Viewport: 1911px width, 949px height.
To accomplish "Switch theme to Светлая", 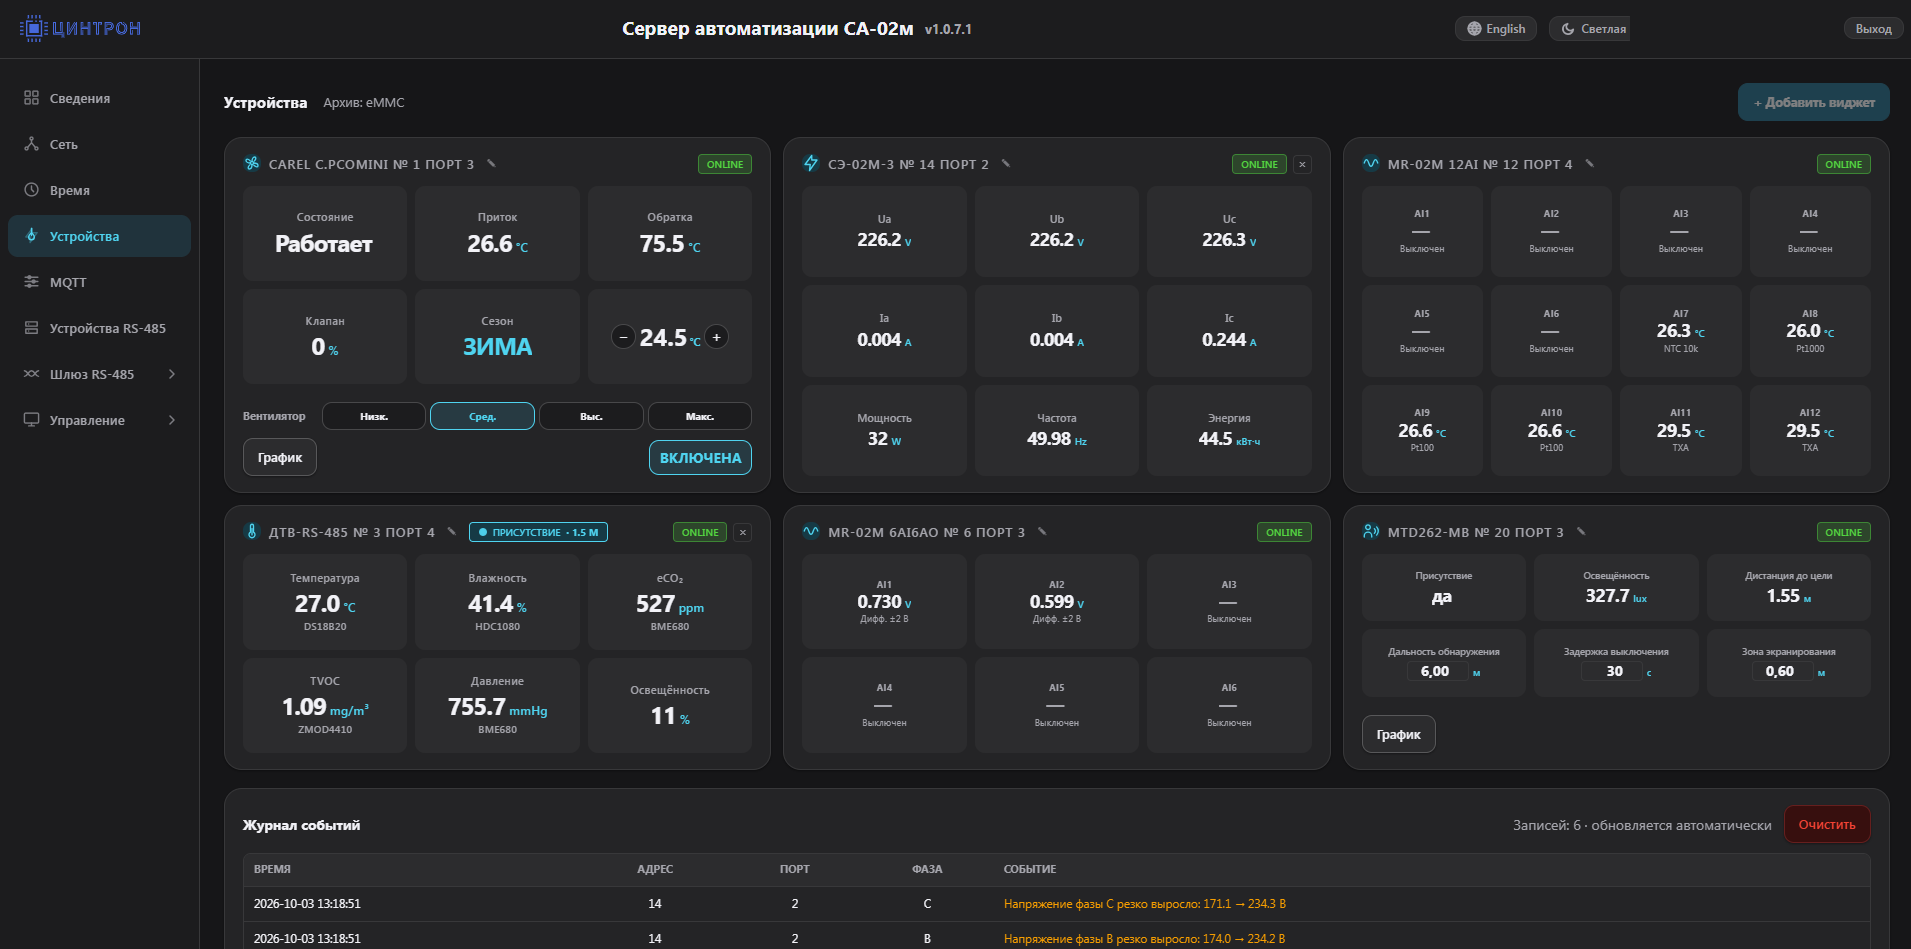I will tap(1591, 29).
